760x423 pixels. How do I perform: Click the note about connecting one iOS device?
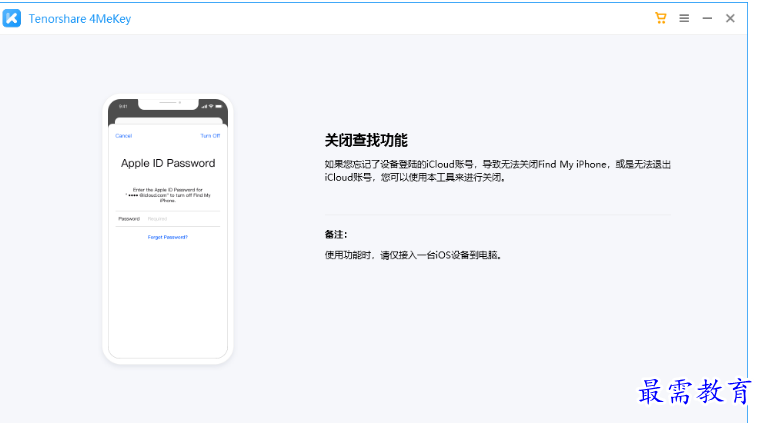[x=413, y=255]
